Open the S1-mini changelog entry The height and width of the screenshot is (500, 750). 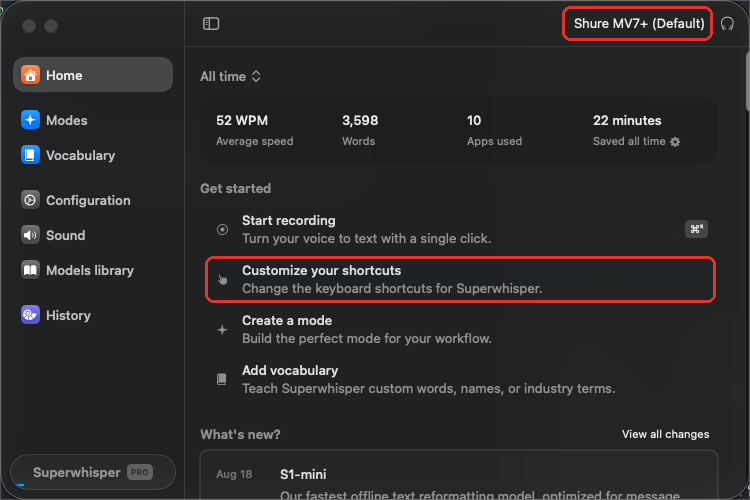coord(459,475)
